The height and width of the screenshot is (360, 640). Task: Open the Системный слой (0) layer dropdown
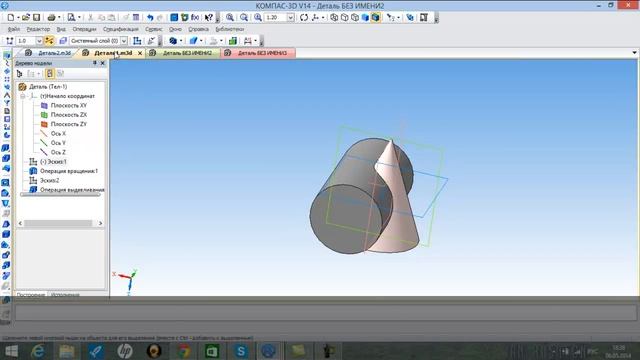tap(124, 41)
